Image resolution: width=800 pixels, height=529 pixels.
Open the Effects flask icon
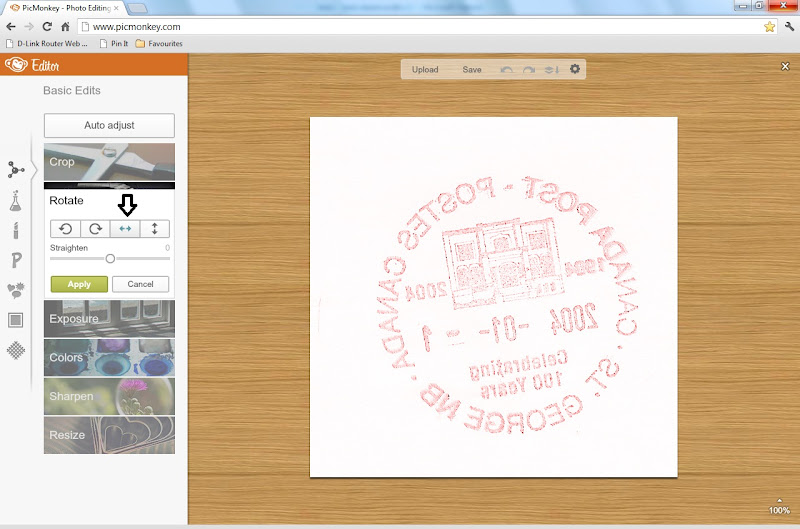coord(15,201)
